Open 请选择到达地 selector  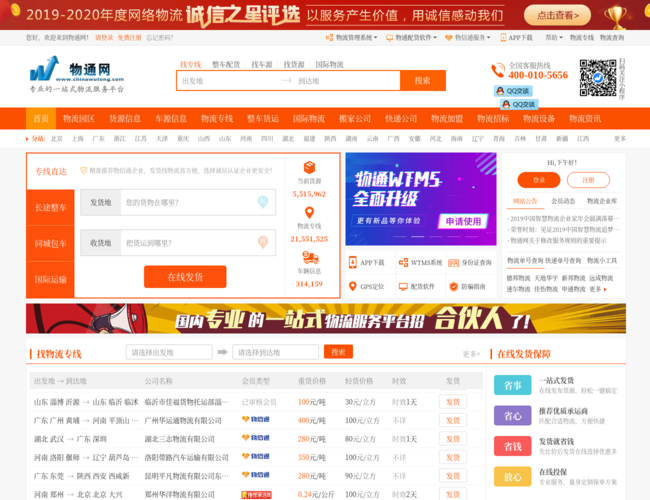(275, 352)
